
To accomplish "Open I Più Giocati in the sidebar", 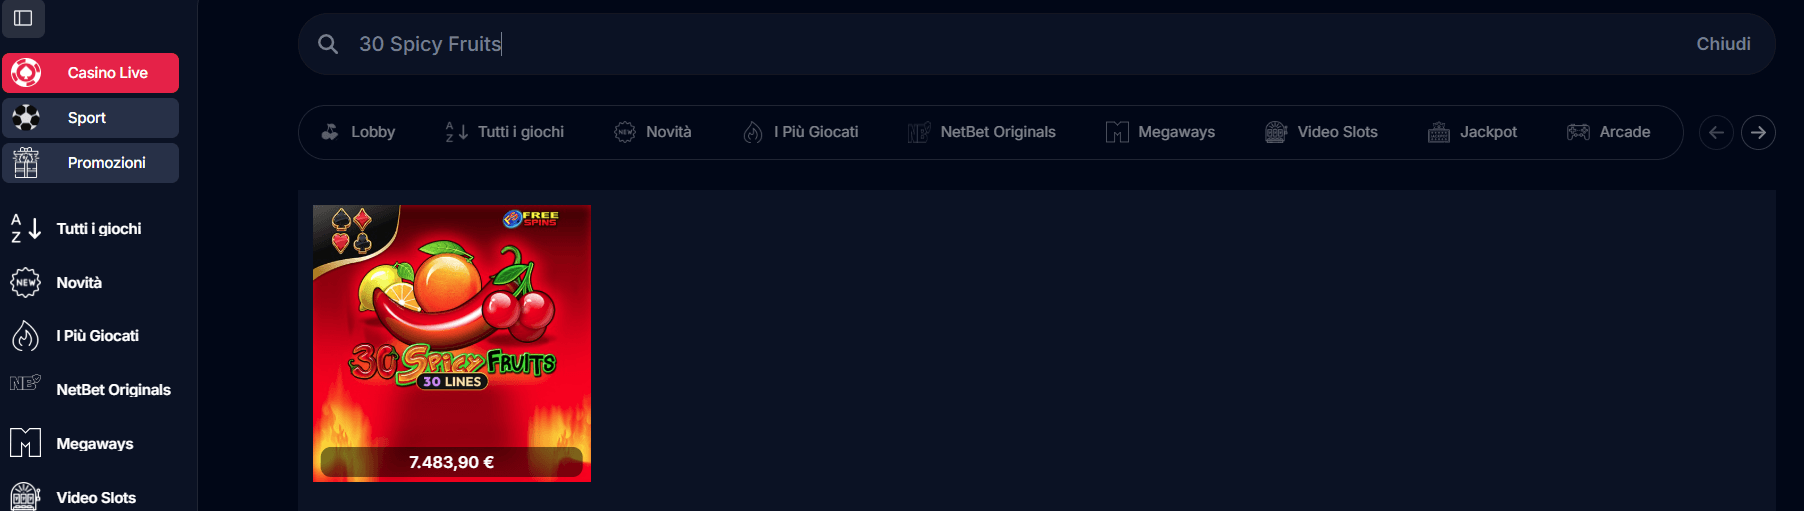I will click(98, 336).
